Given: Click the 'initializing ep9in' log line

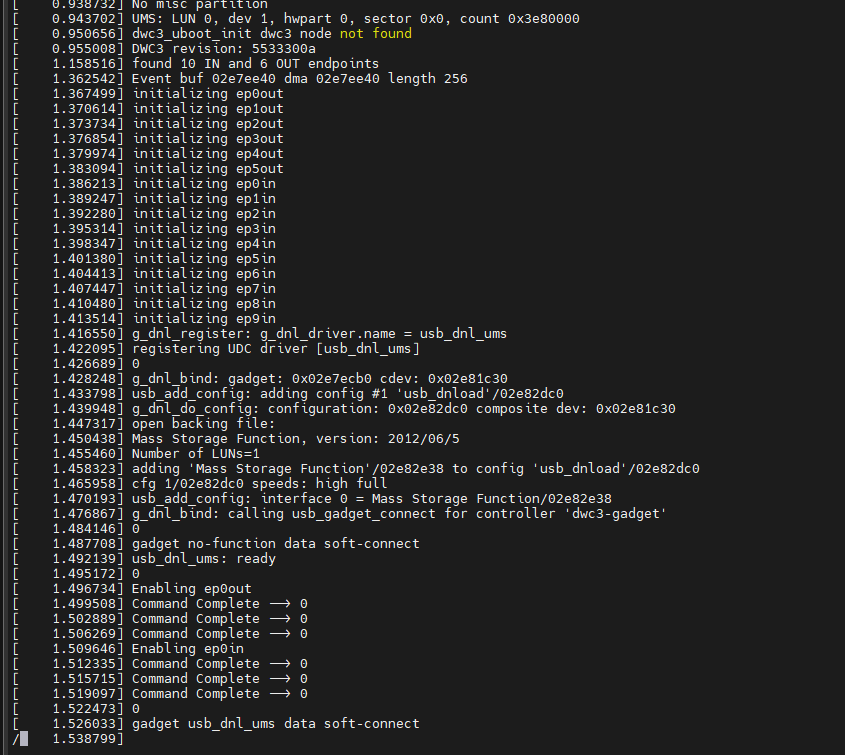Looking at the screenshot, I should click(x=204, y=318).
